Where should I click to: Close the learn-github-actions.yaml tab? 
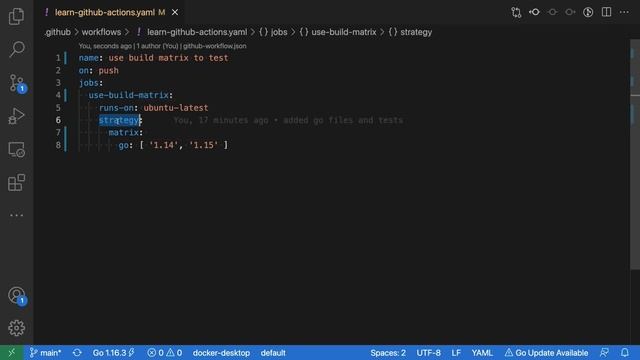tap(175, 13)
